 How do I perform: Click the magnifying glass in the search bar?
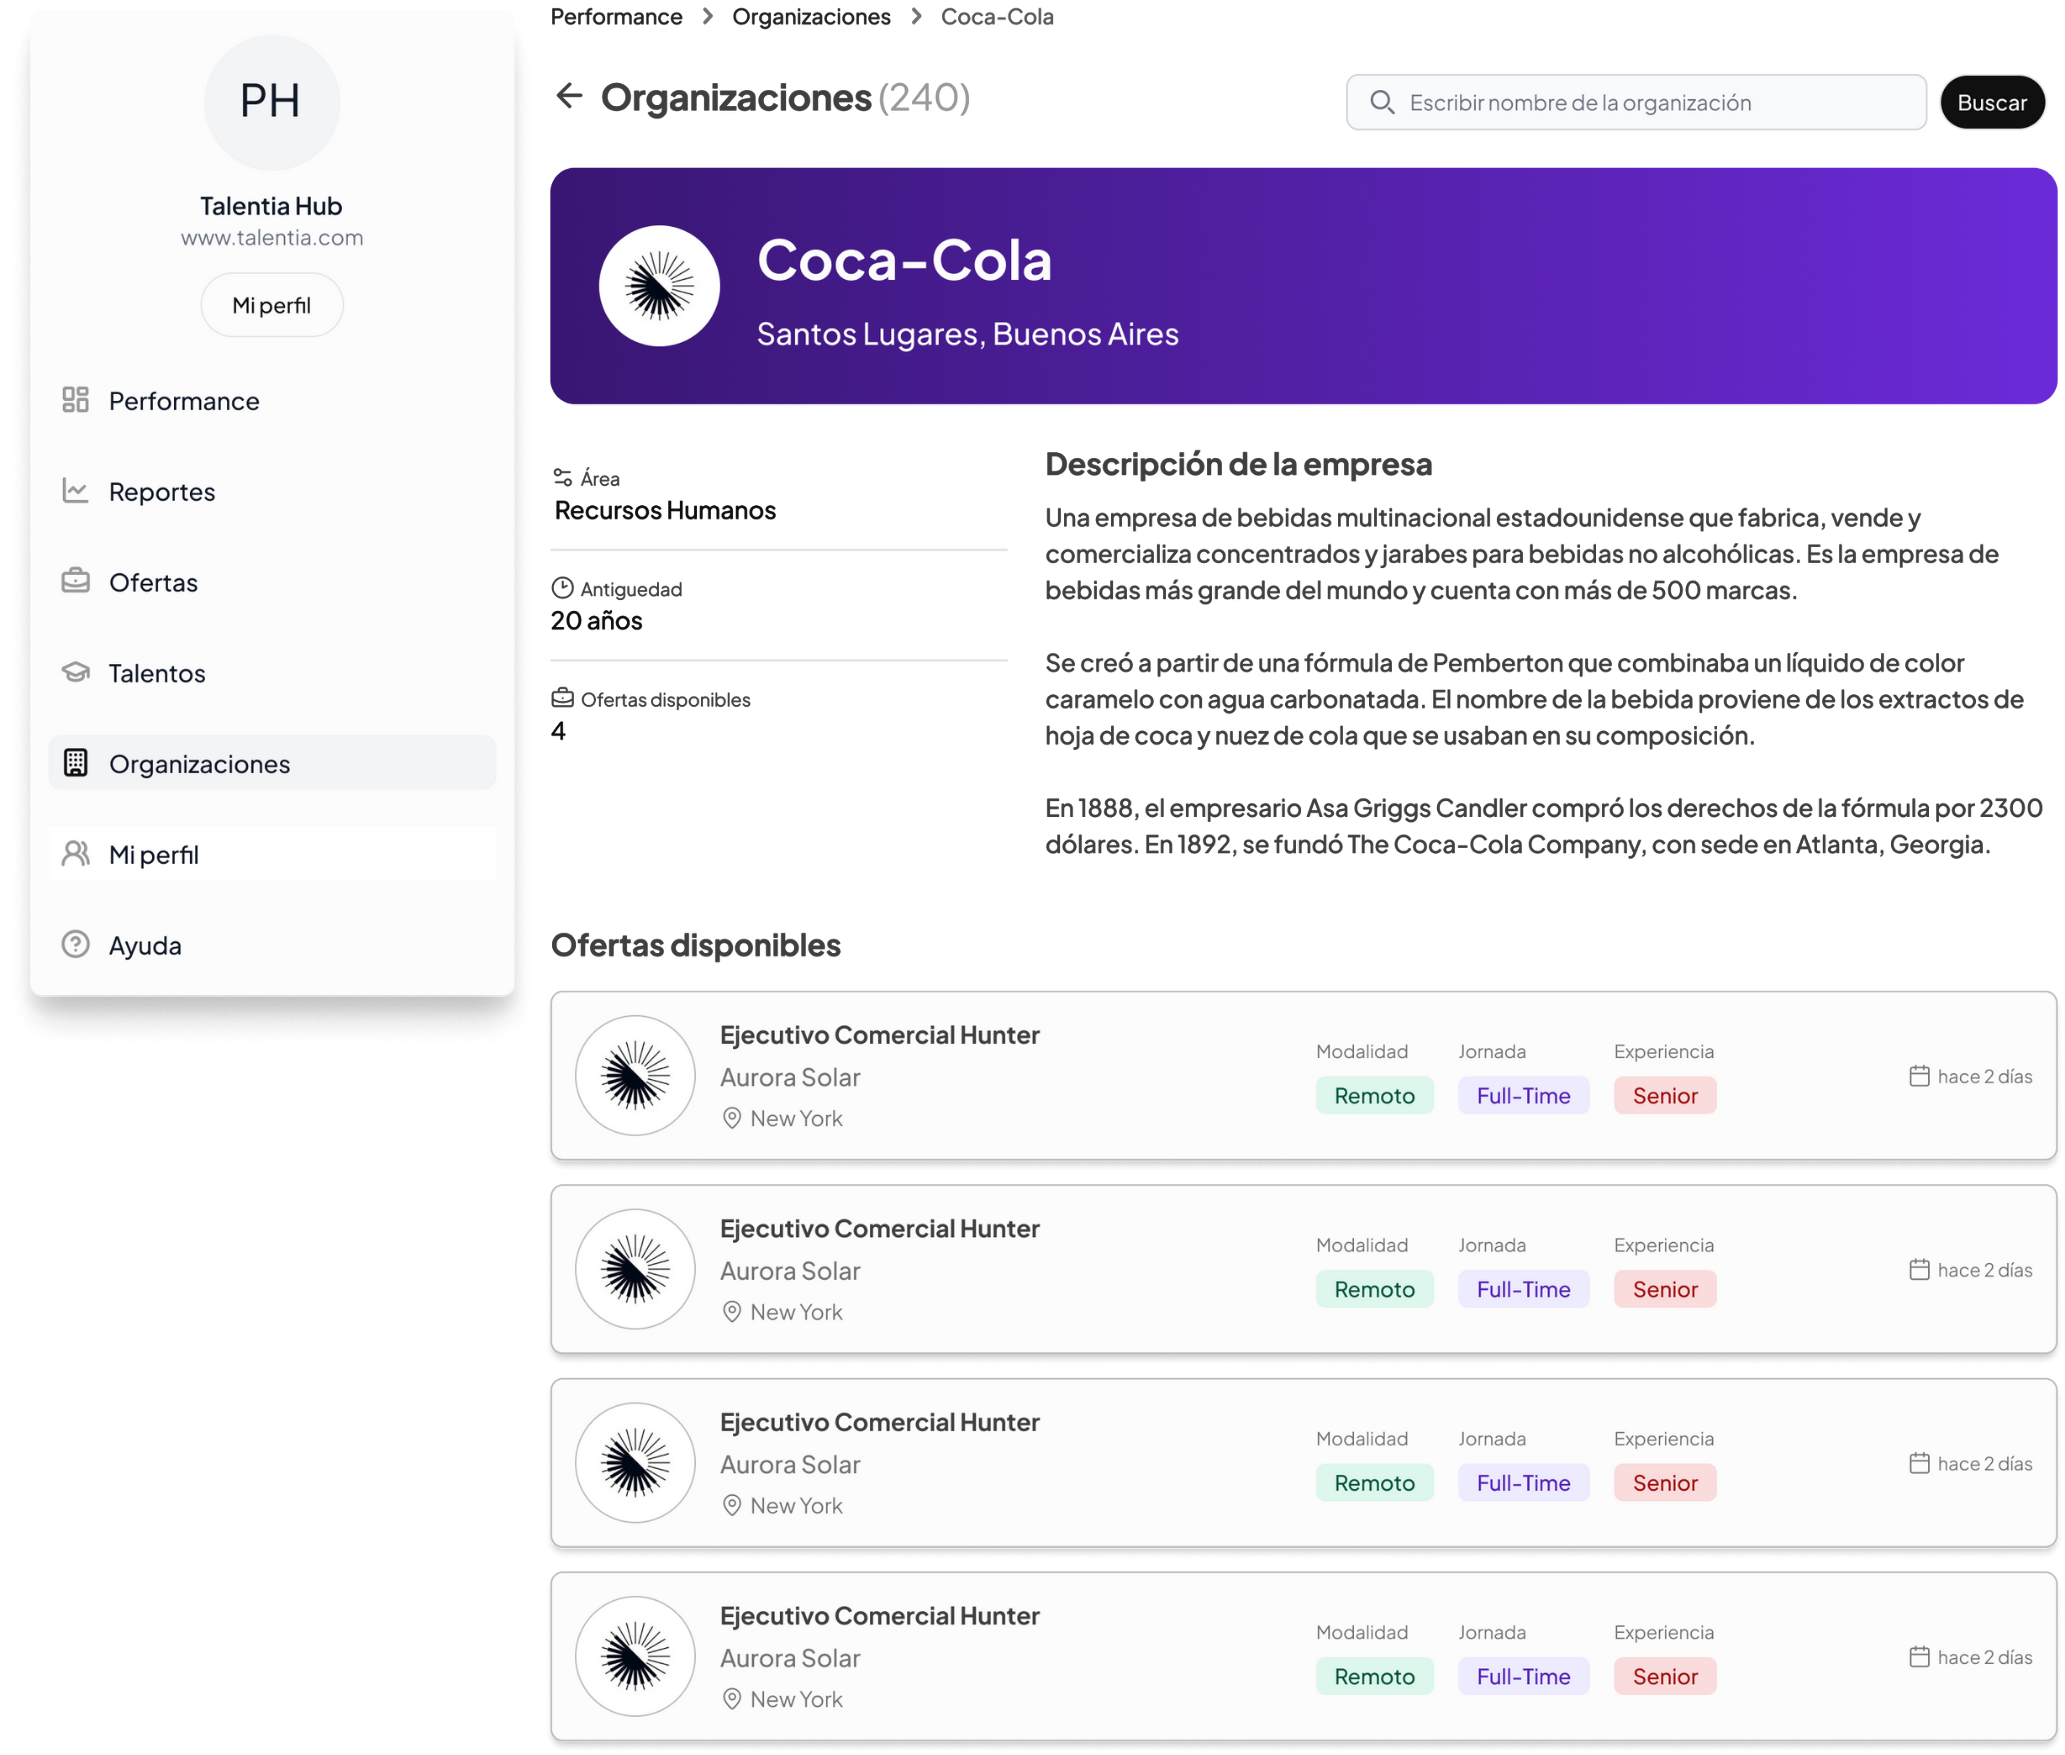1384,102
